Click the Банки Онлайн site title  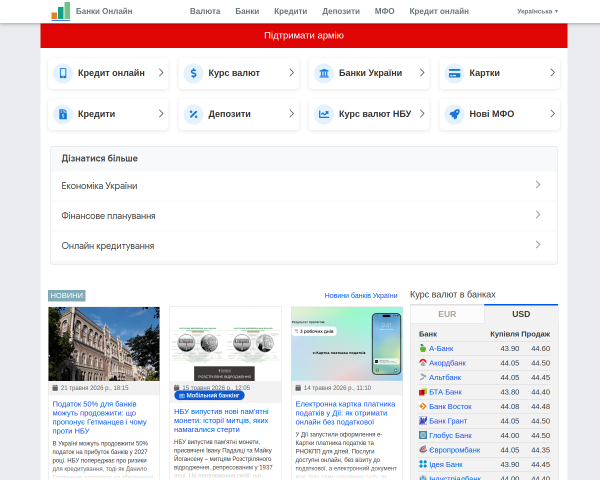click(x=104, y=11)
